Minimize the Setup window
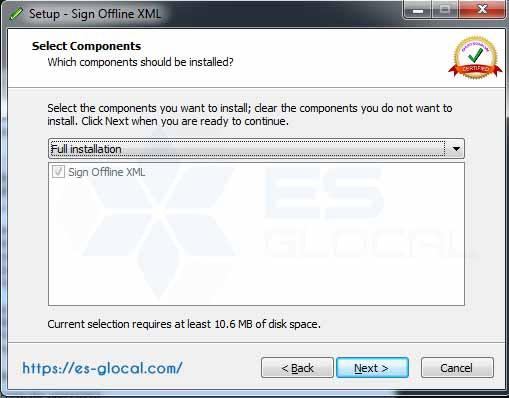The width and height of the screenshot is (509, 398). (x=418, y=10)
